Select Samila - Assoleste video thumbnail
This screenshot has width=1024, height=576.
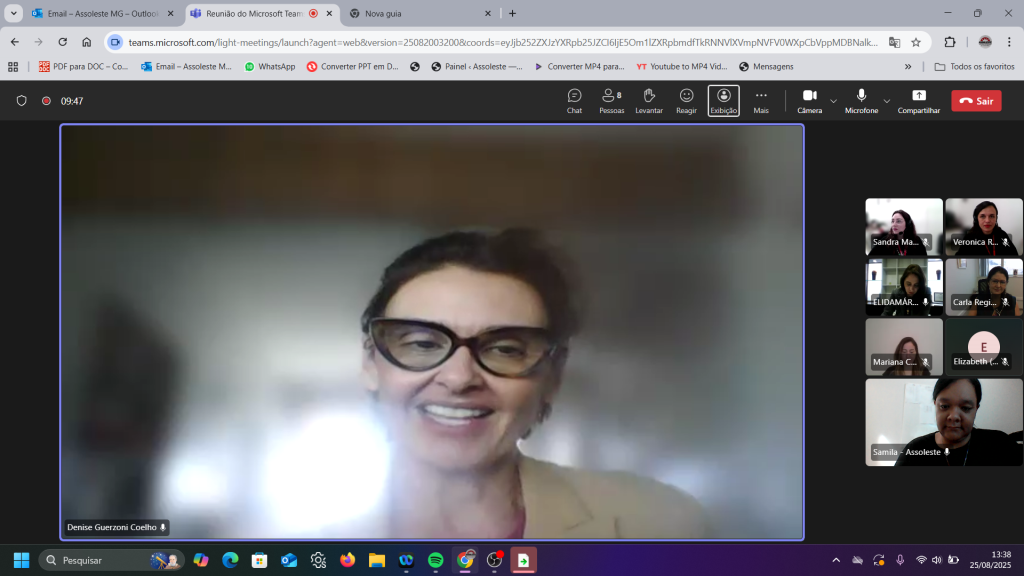coord(943,421)
